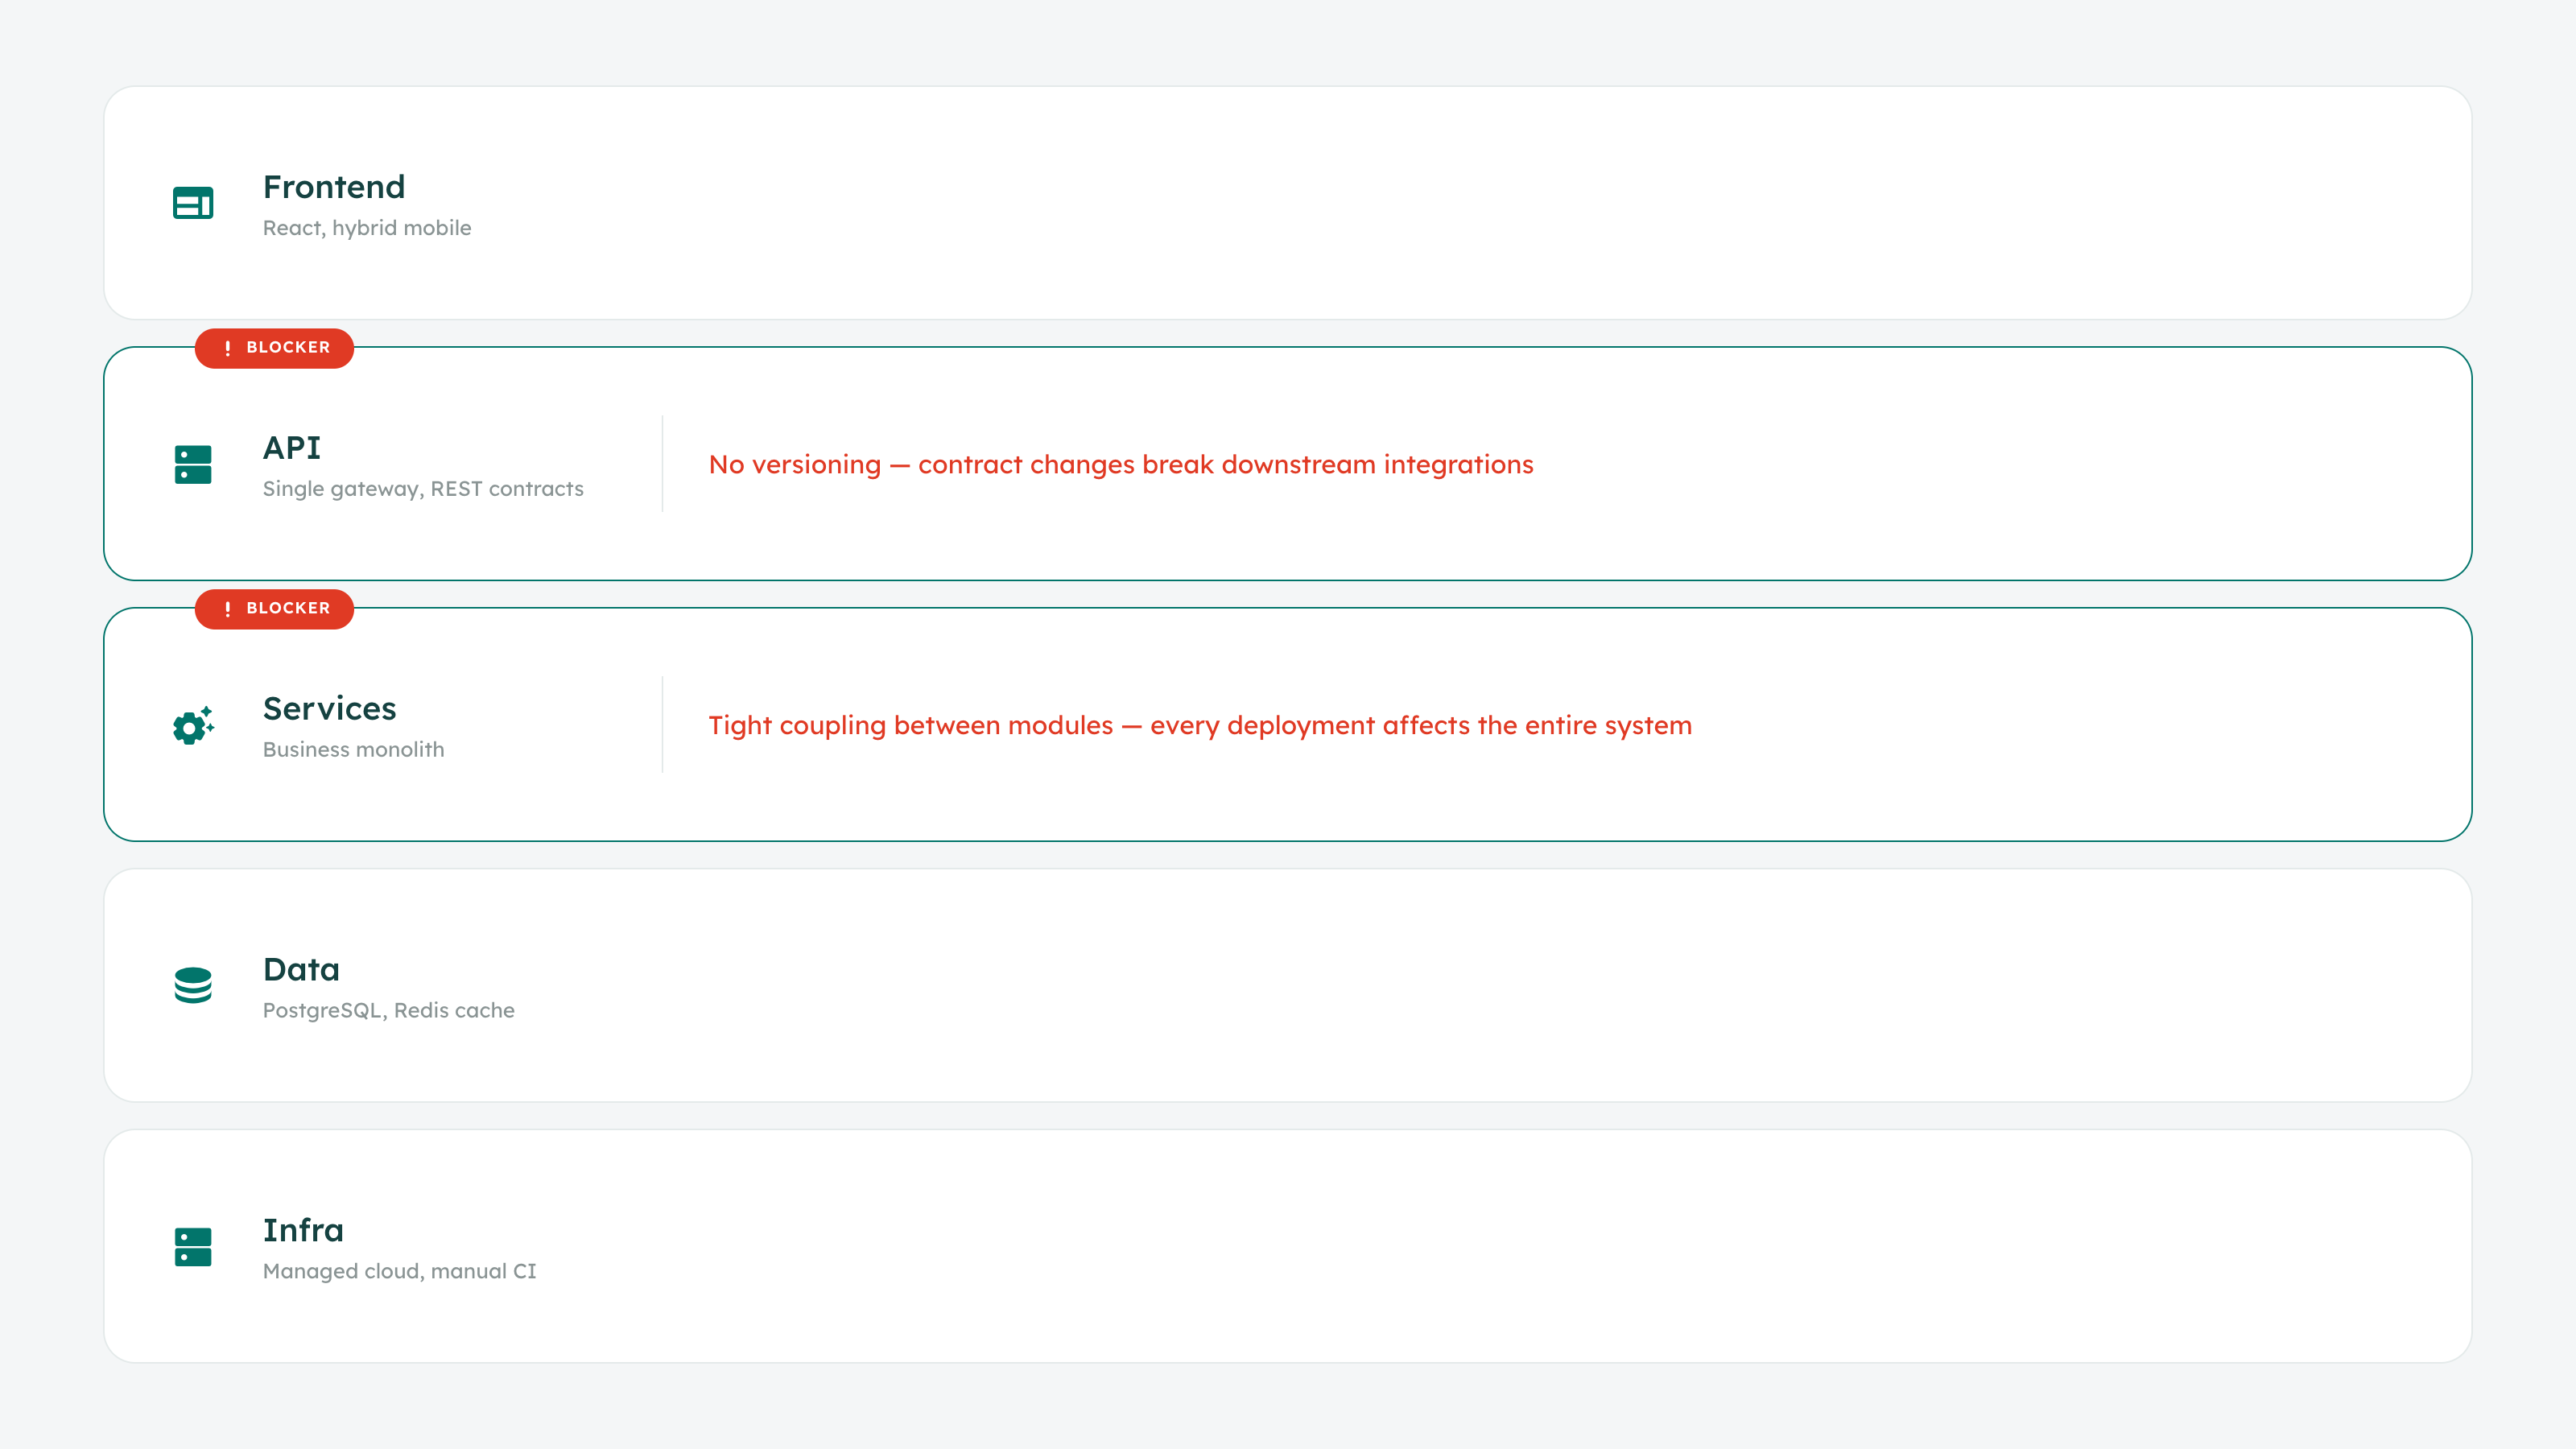Select 'Single gateway, REST contracts' text
This screenshot has width=2576, height=1449.
423,489
